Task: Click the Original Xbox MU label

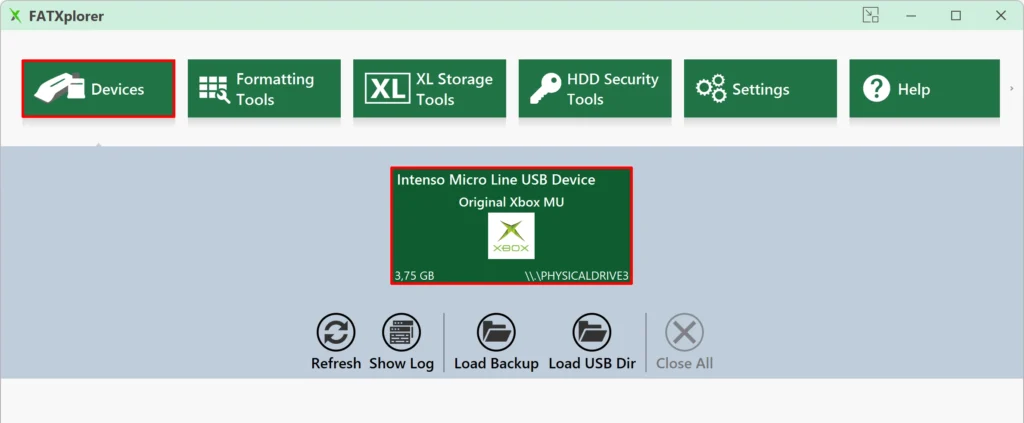Action: (511, 202)
